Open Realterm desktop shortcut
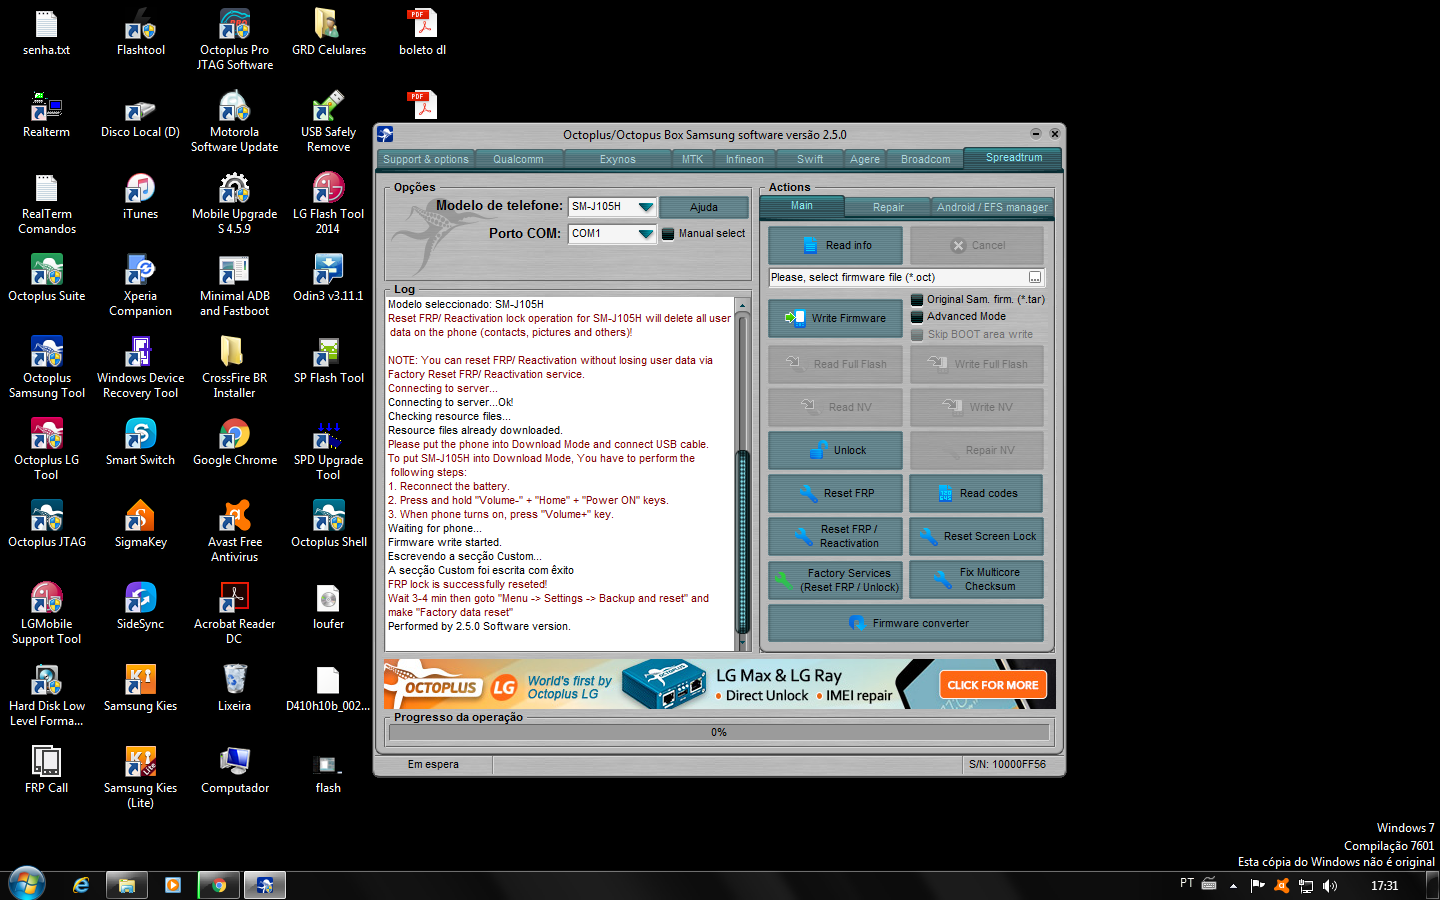This screenshot has width=1440, height=900. pos(46,113)
